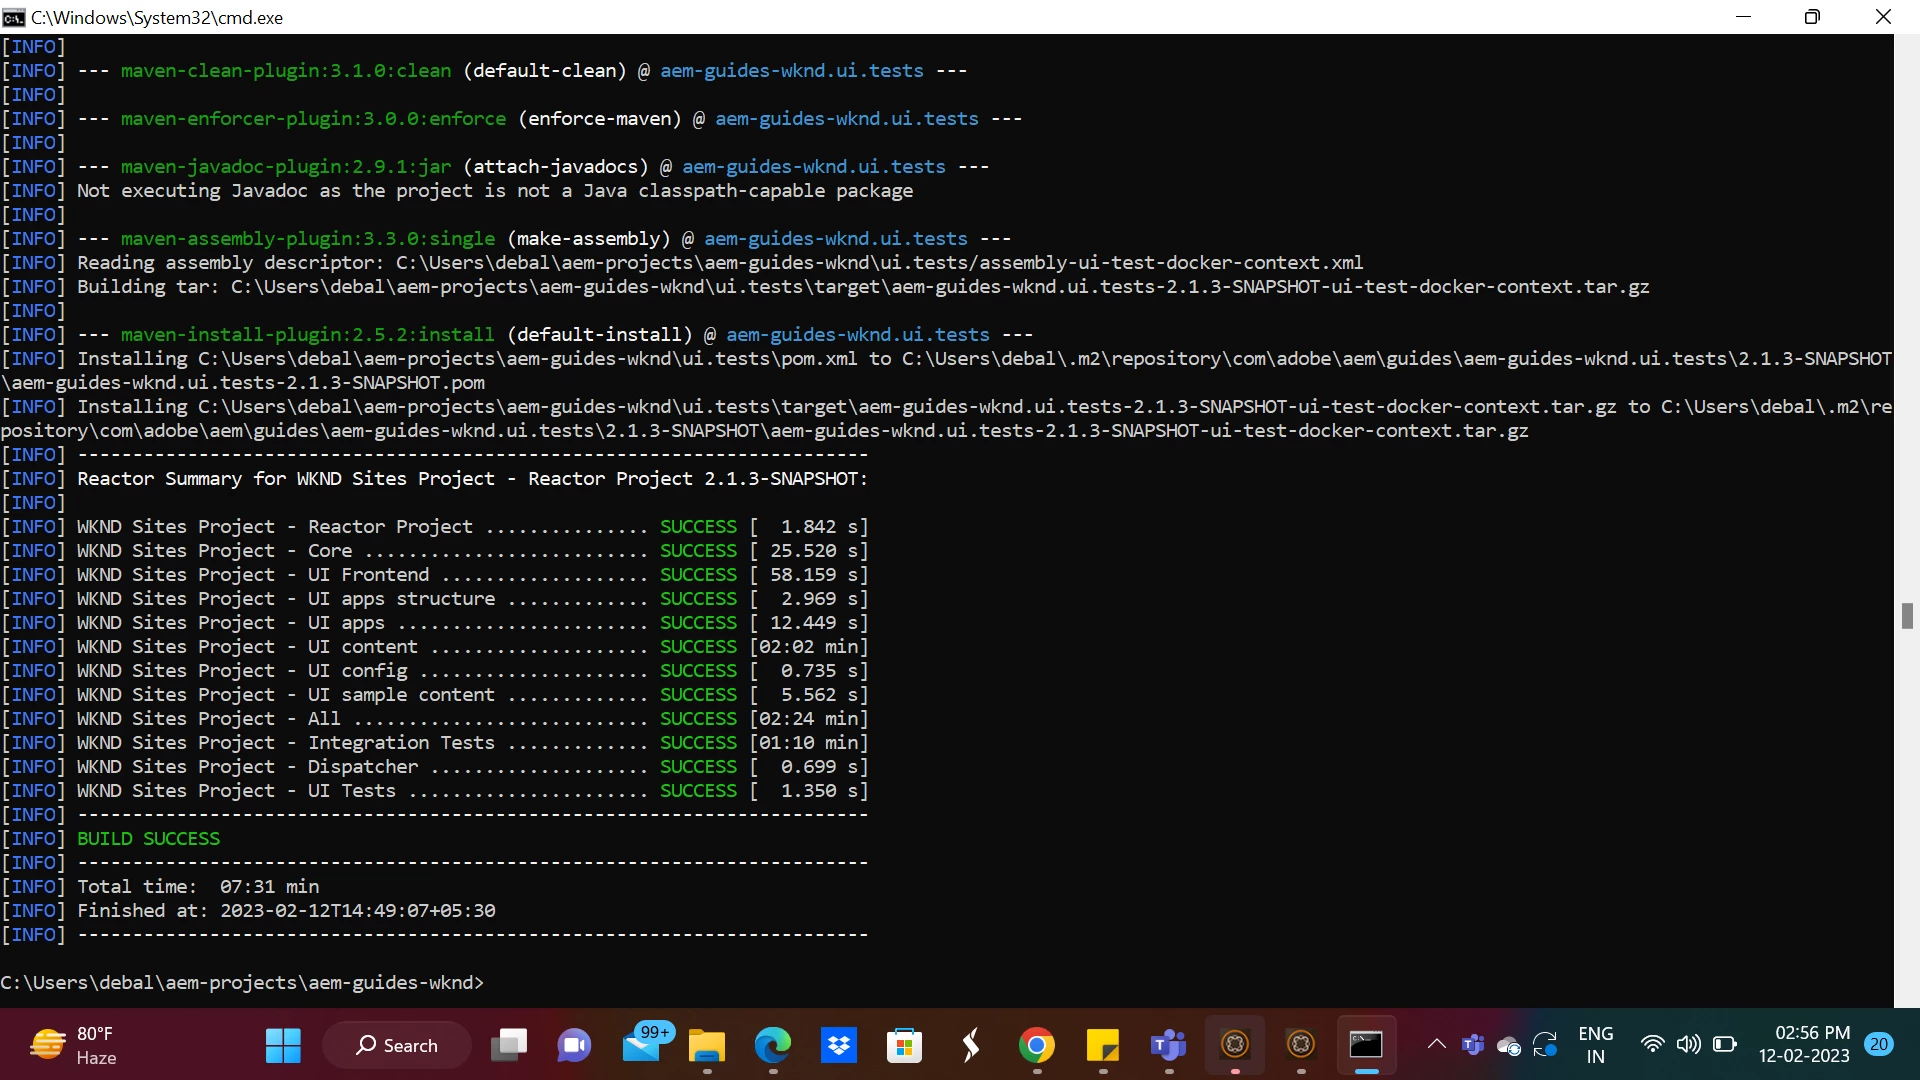
Task: Open Microsoft Teams from taskbar
Action: pyautogui.click(x=1168, y=1045)
